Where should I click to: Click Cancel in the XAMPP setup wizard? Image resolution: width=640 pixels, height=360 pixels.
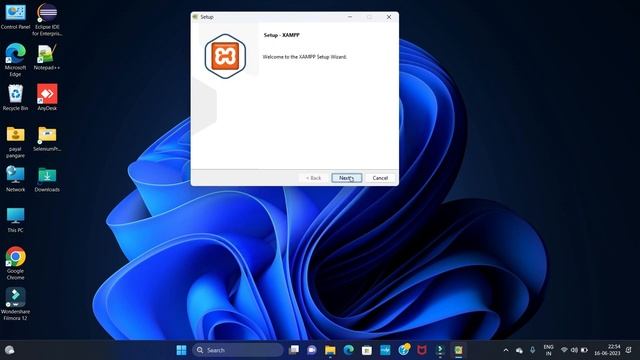[x=380, y=178]
